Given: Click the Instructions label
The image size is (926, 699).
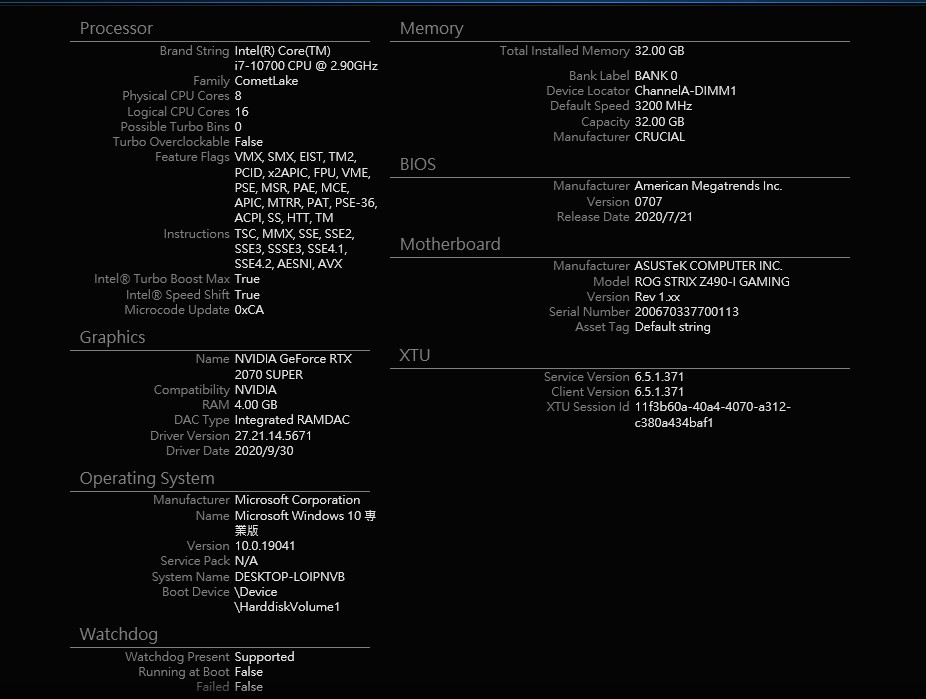Looking at the screenshot, I should [196, 234].
